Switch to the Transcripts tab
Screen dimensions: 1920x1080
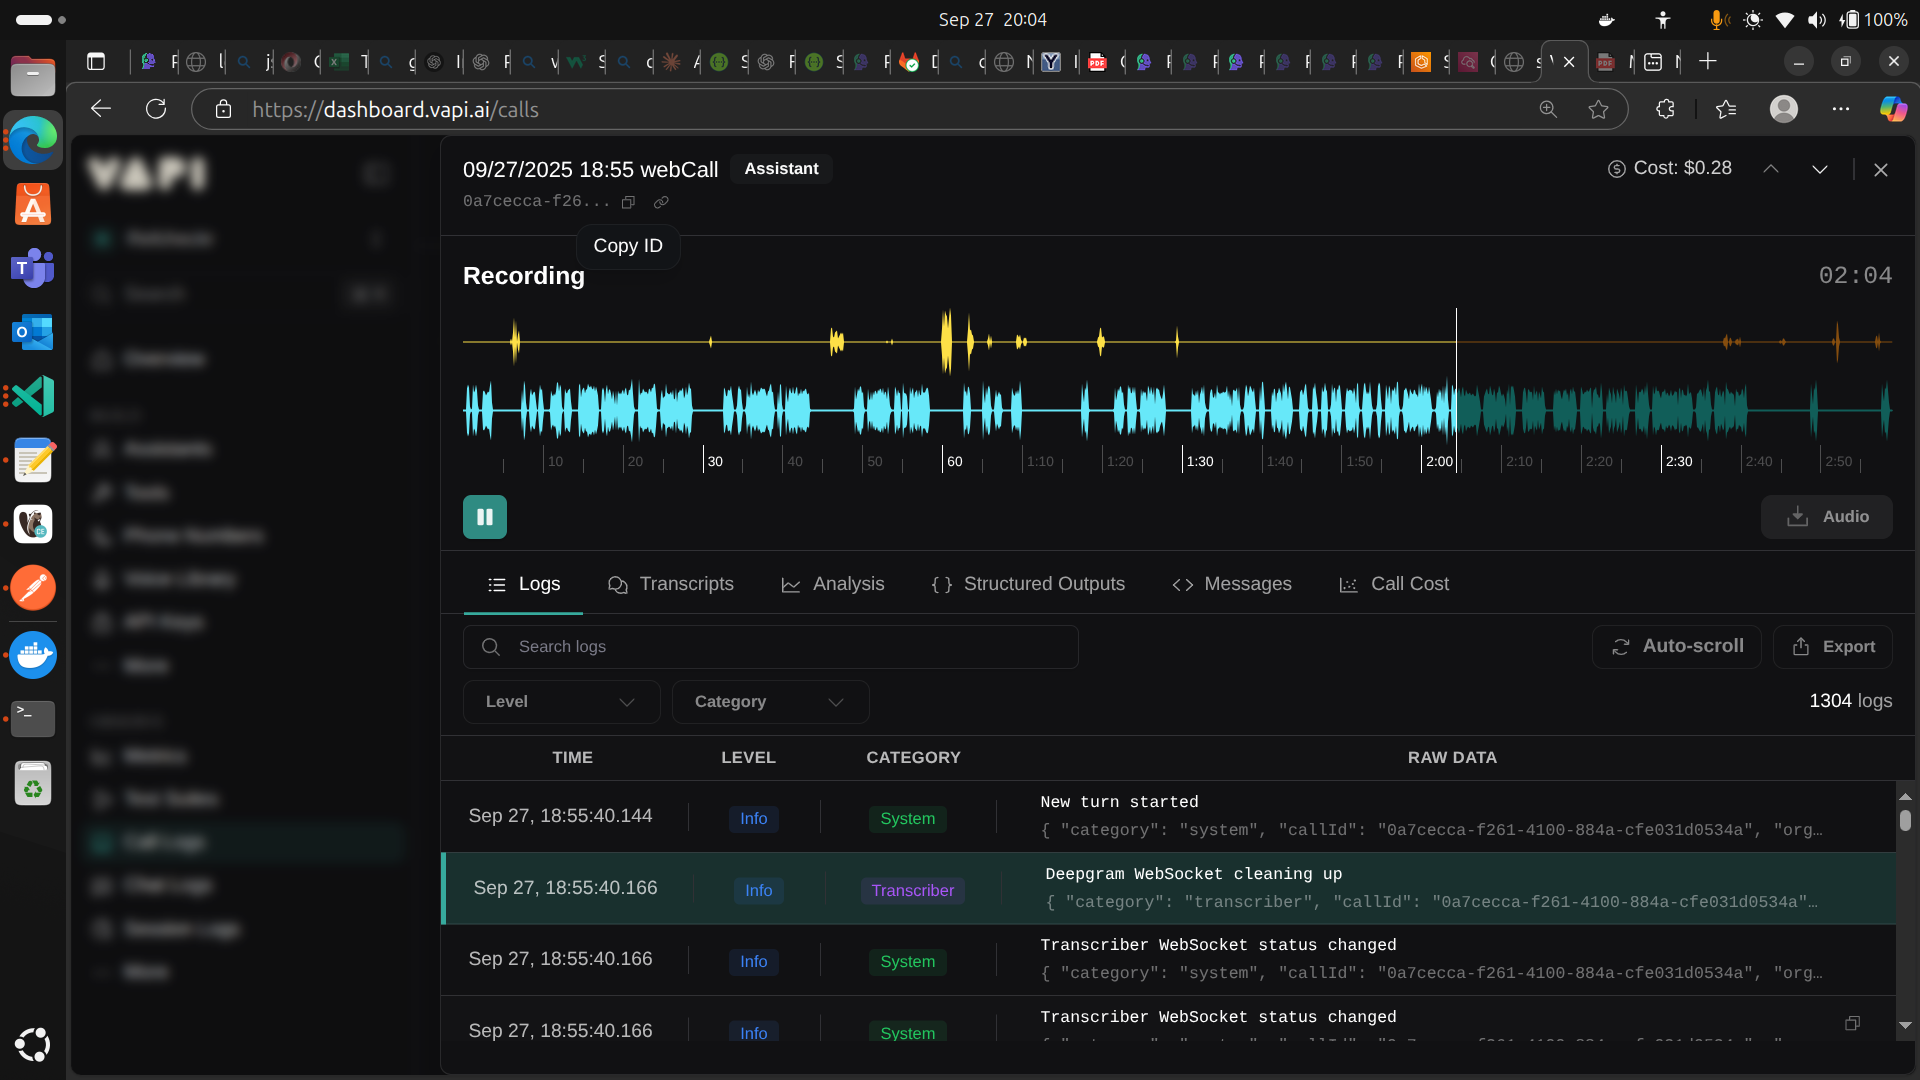[x=671, y=584]
